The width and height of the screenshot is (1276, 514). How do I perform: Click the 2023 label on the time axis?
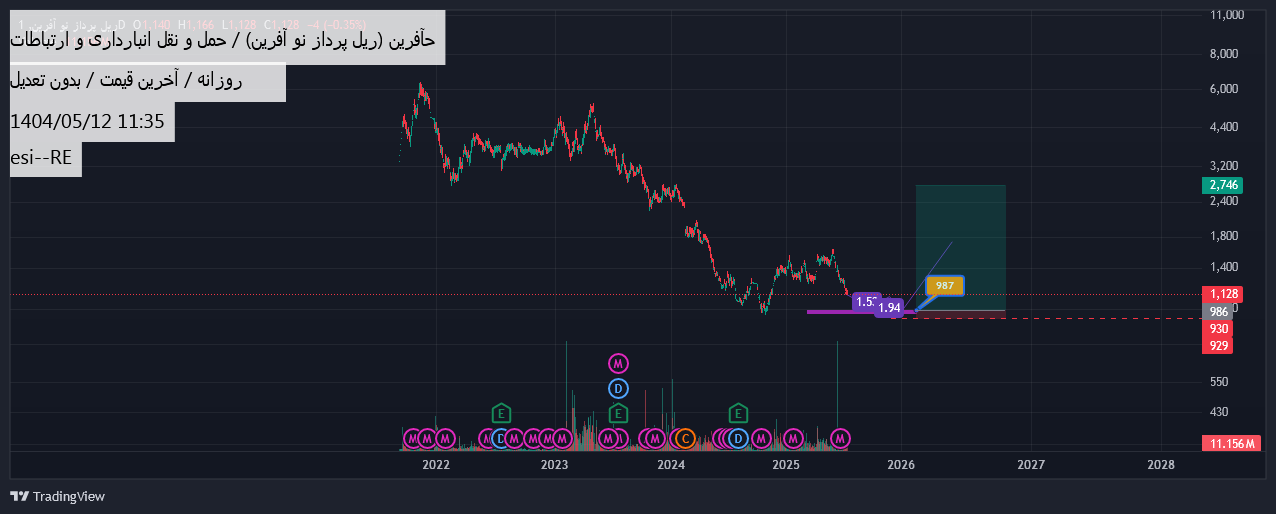pyautogui.click(x=554, y=465)
